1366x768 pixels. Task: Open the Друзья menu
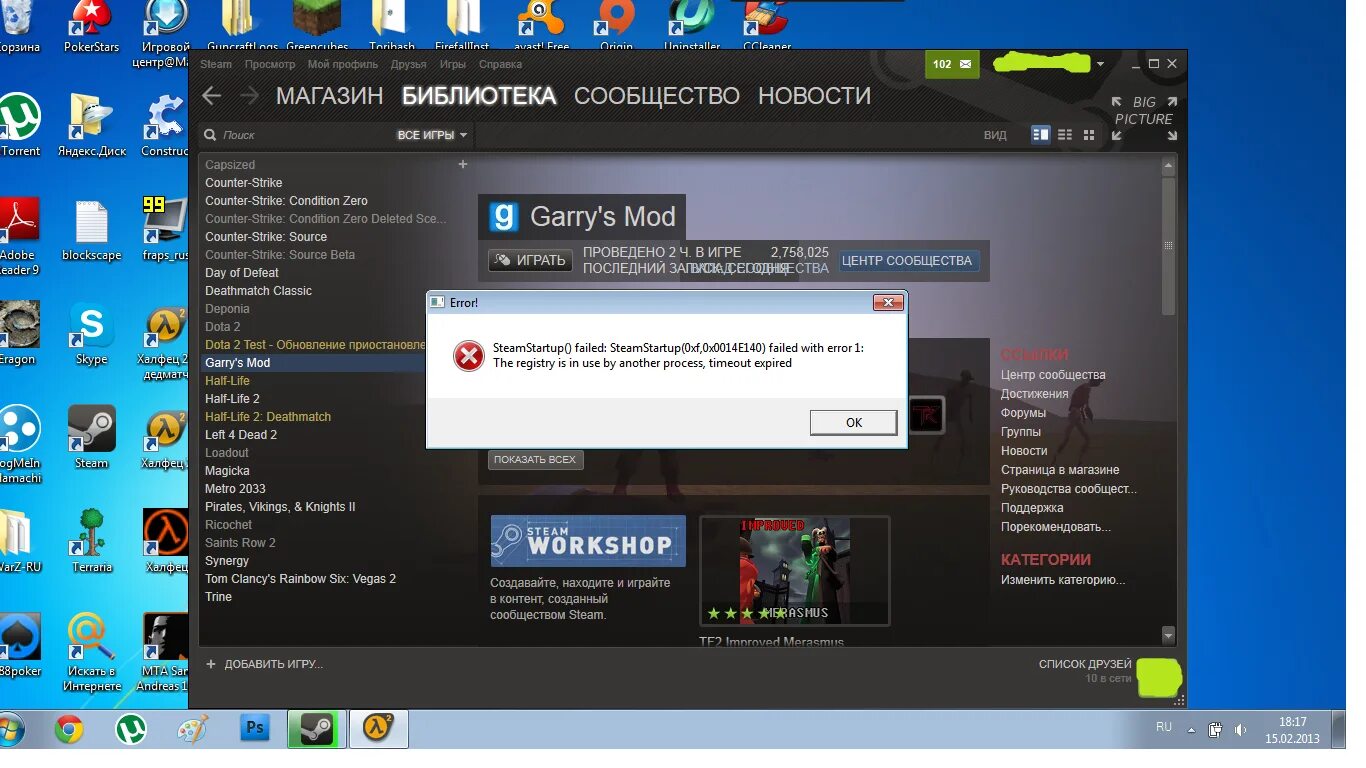click(409, 64)
